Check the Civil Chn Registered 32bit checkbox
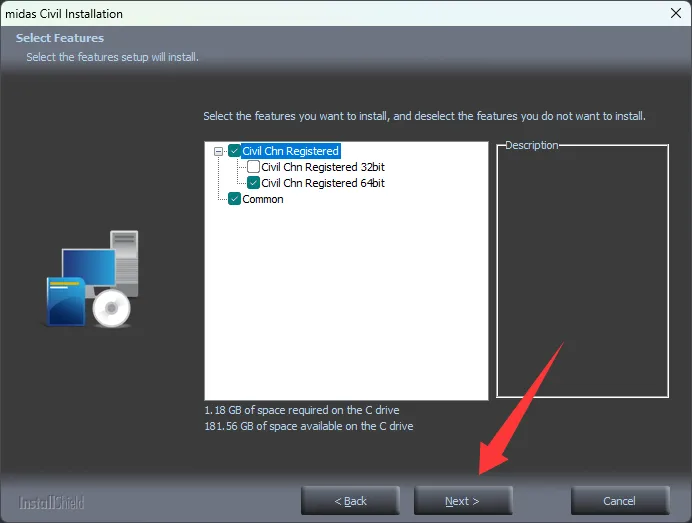692x523 pixels. (253, 167)
